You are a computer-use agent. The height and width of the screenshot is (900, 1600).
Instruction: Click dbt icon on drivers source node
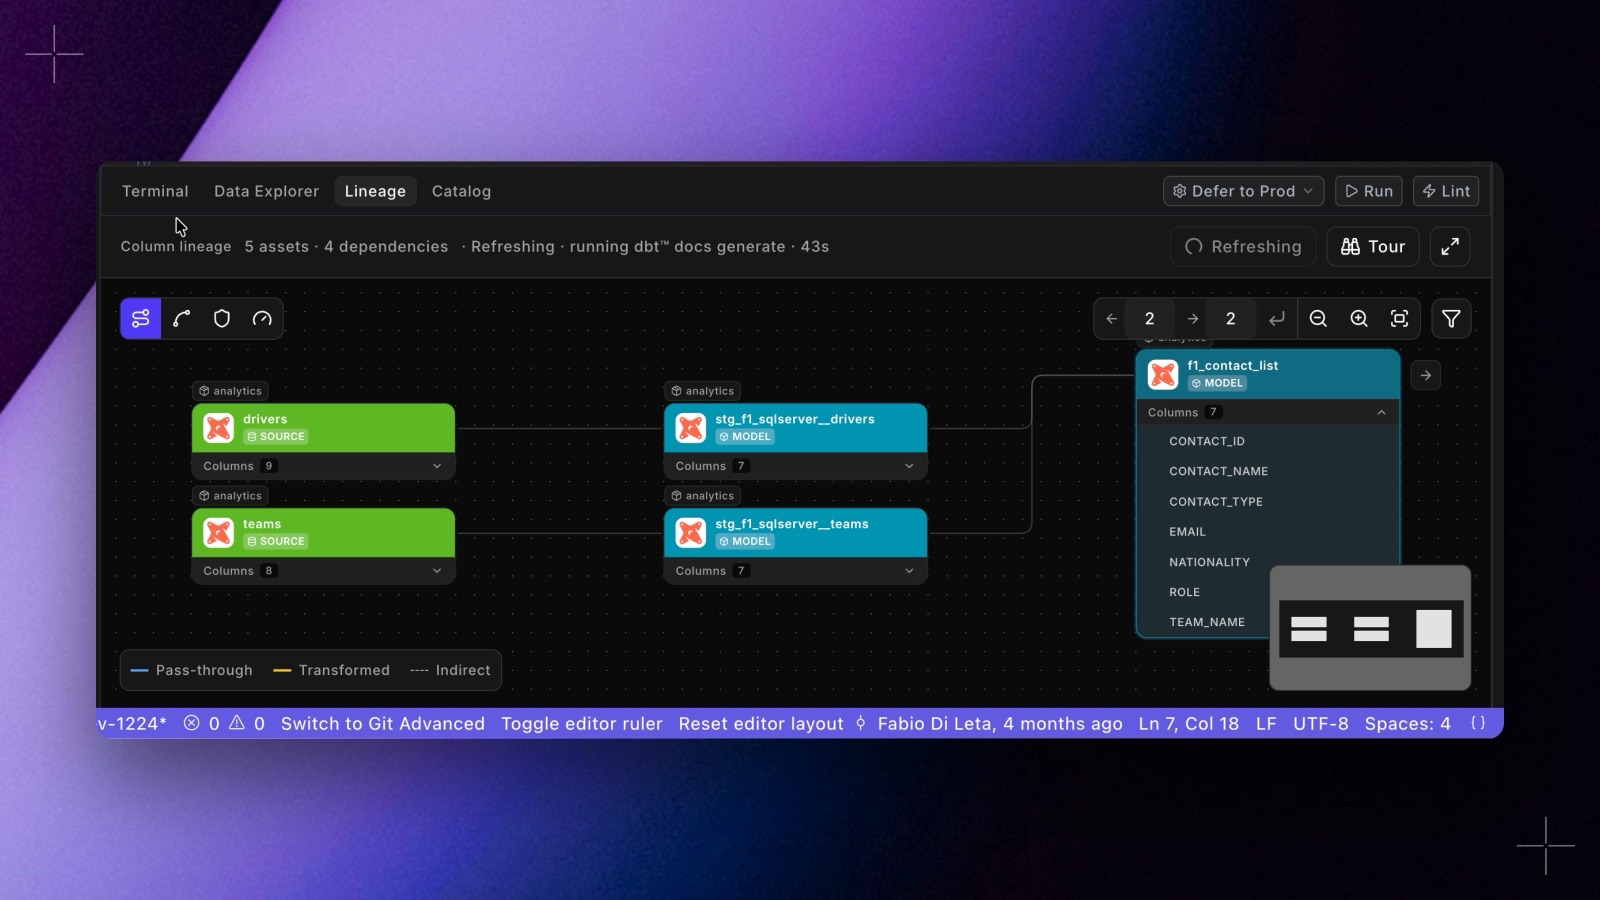(x=219, y=428)
